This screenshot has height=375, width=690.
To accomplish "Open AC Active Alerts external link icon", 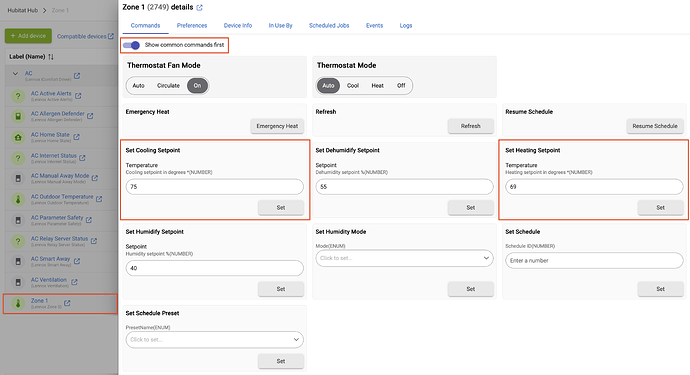I will point(78,96).
